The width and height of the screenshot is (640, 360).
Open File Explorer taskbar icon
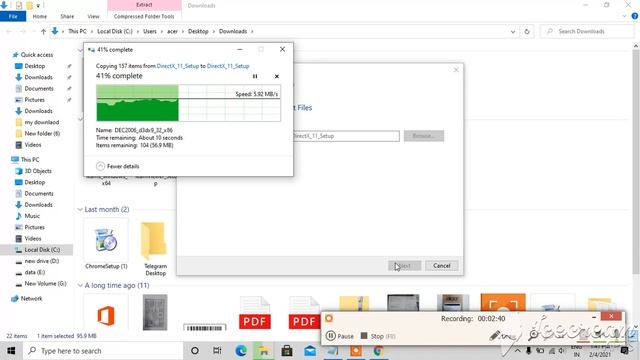[264, 351]
